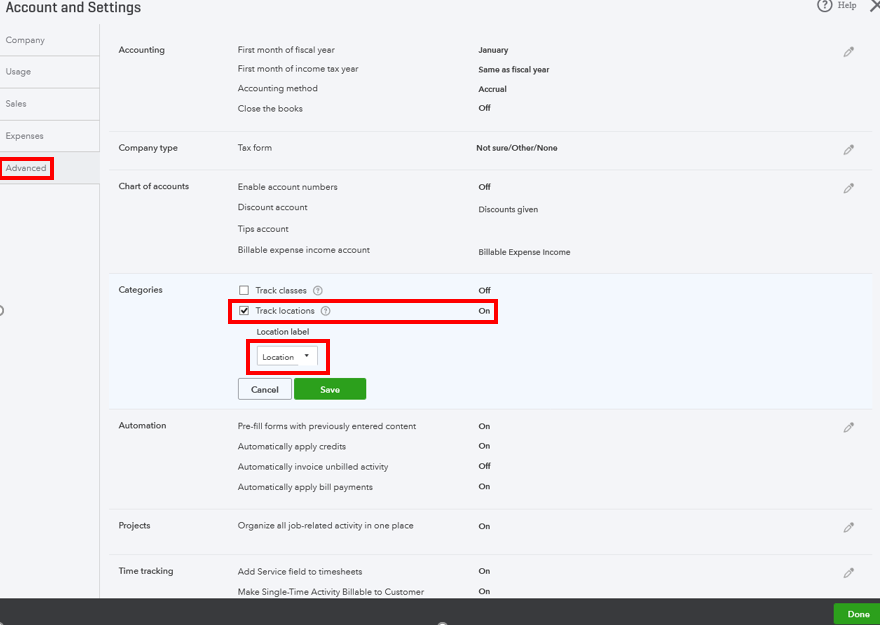Switch to the Company tab

(25, 40)
